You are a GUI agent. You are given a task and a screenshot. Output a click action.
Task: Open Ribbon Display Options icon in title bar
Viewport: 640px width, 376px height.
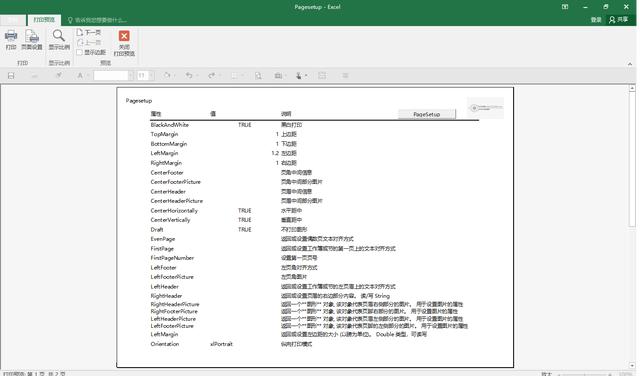(565, 7)
